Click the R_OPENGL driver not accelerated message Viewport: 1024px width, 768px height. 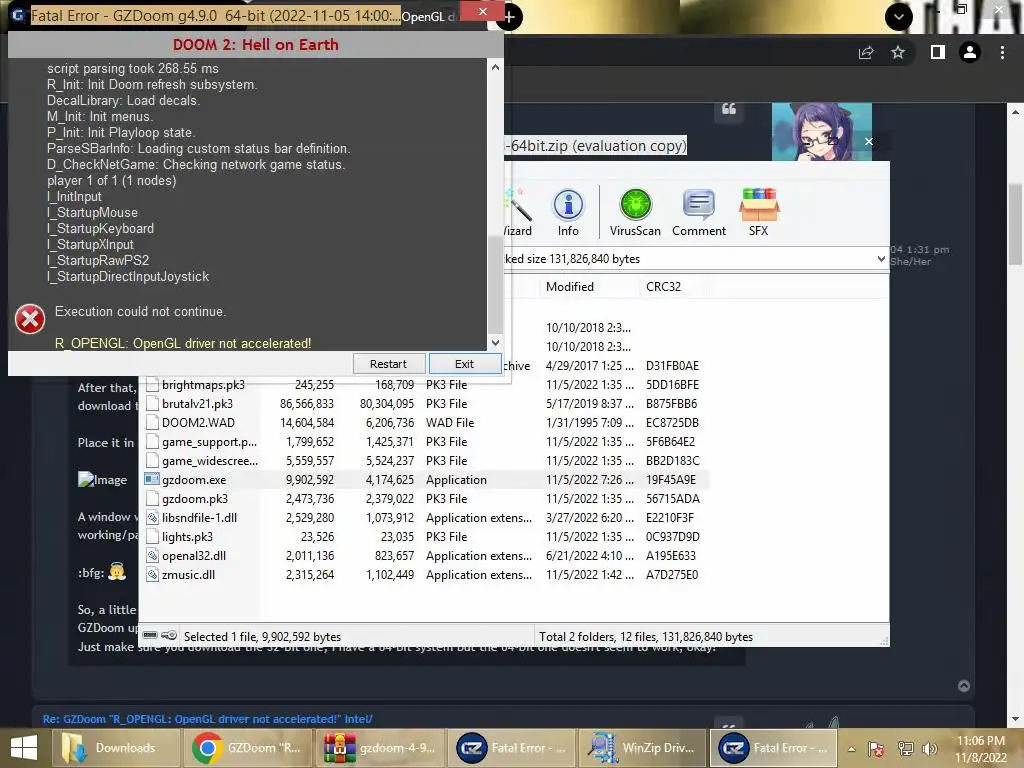tap(183, 343)
